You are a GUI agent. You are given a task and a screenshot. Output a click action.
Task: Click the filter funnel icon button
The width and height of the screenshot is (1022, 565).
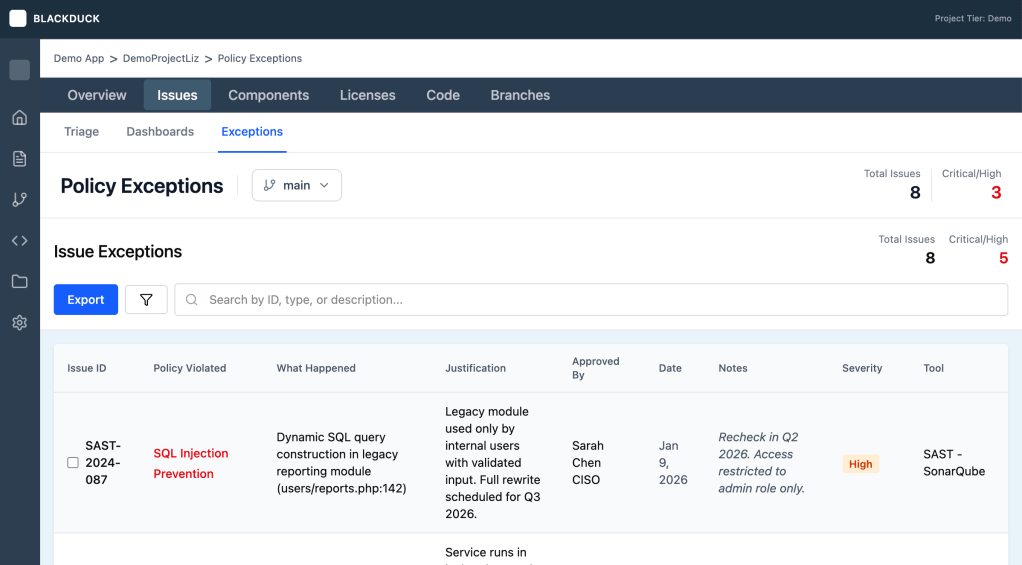146,300
